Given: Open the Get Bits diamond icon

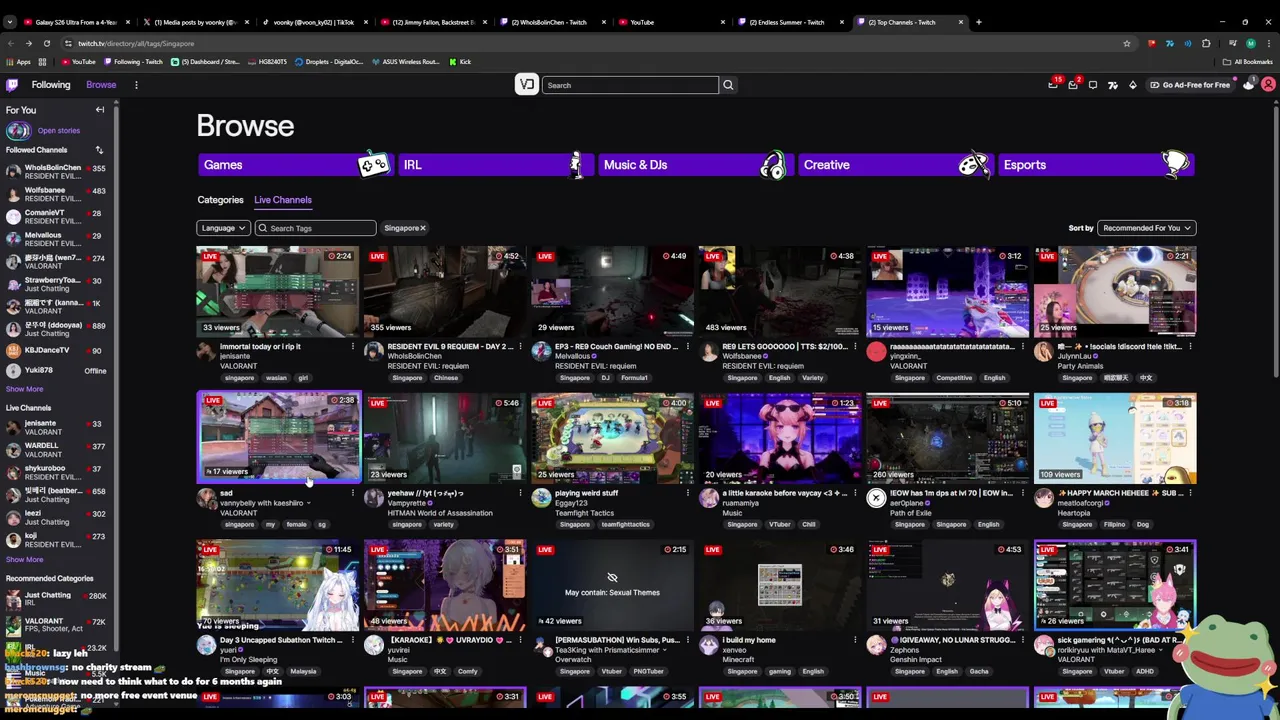Looking at the screenshot, I should coord(1133,85).
